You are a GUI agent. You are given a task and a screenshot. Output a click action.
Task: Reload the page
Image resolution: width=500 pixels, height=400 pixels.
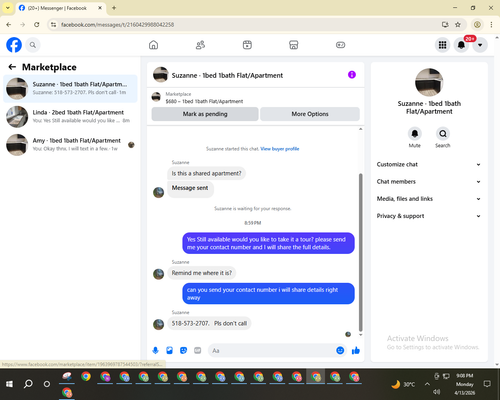(37, 25)
